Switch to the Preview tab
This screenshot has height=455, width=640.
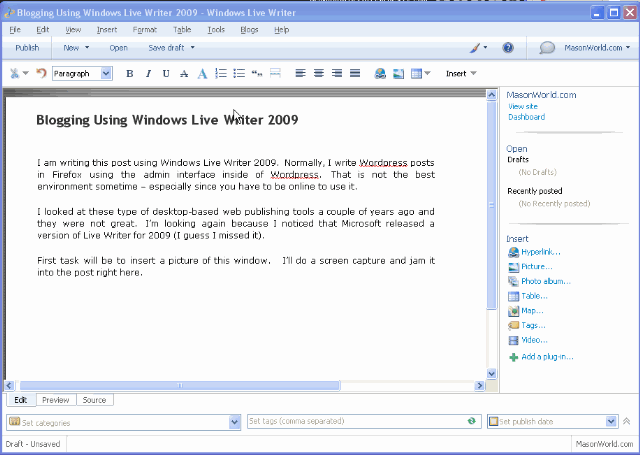(56, 400)
